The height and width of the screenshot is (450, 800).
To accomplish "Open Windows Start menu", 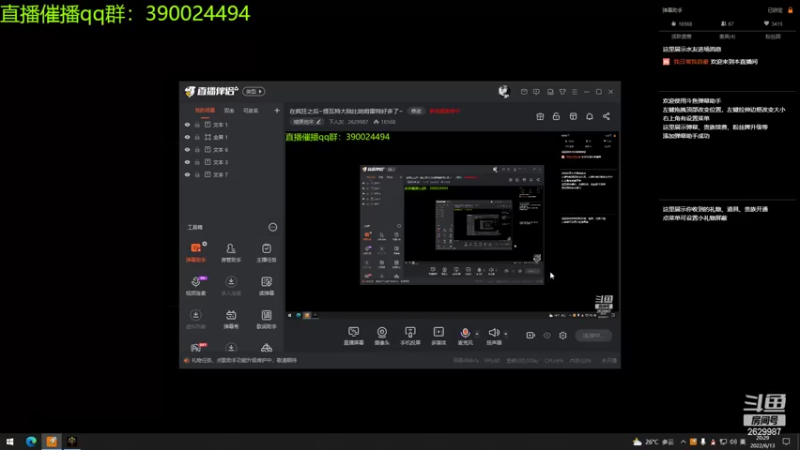I will coord(10,442).
